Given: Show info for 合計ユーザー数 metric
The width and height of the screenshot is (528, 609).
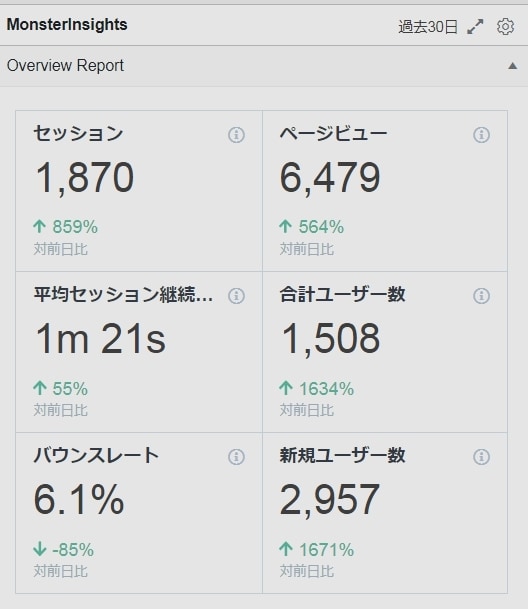Looking at the screenshot, I should coord(481,296).
